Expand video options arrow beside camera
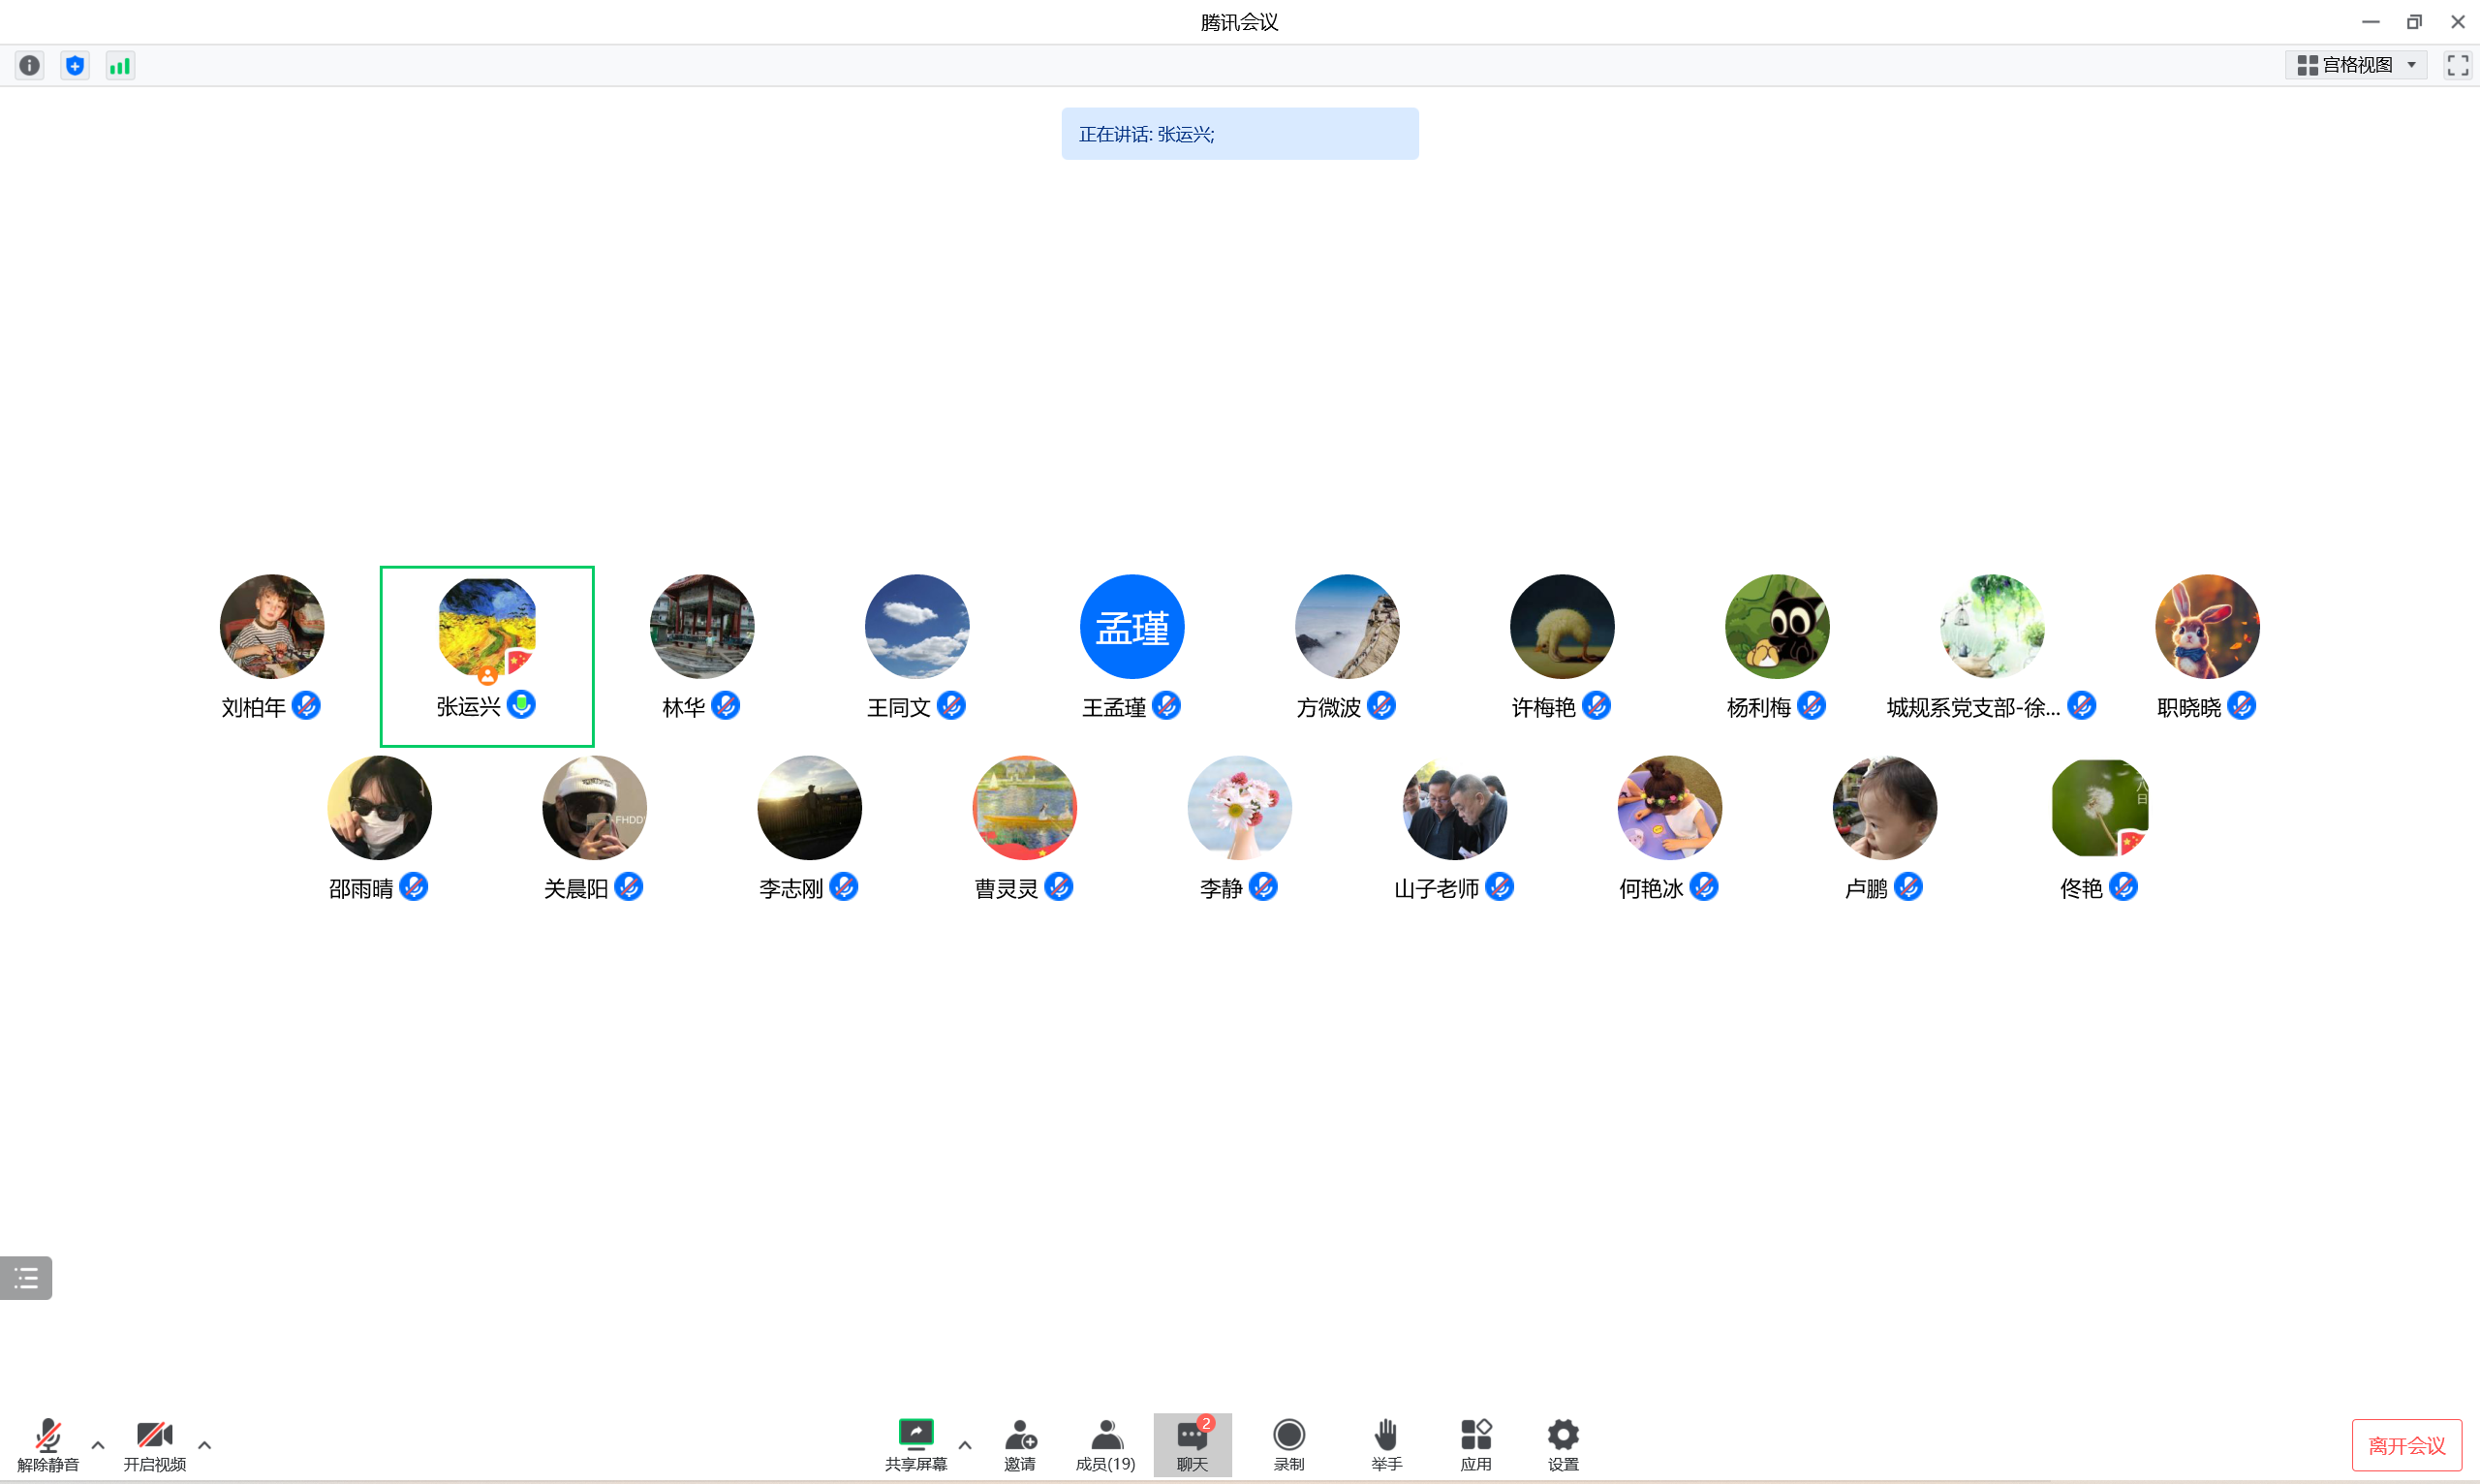Screen dimensions: 2480x1484 204,1445
